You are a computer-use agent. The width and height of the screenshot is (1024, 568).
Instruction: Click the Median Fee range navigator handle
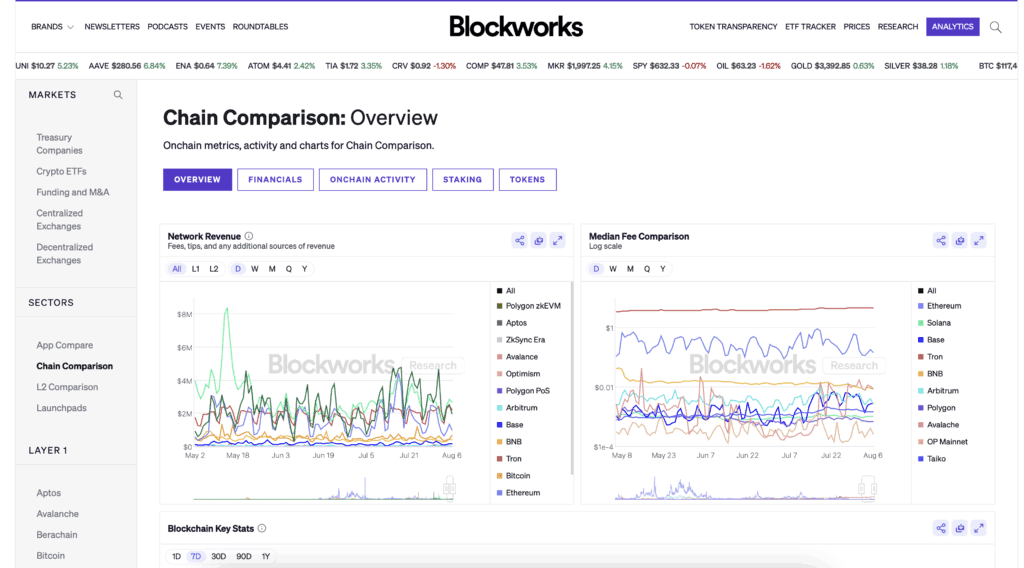coord(867,487)
